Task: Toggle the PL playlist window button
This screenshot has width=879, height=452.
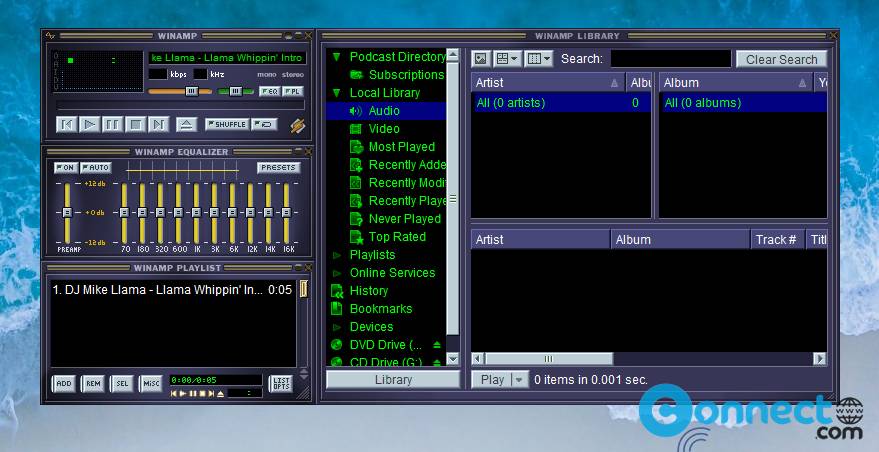Action: [293, 91]
